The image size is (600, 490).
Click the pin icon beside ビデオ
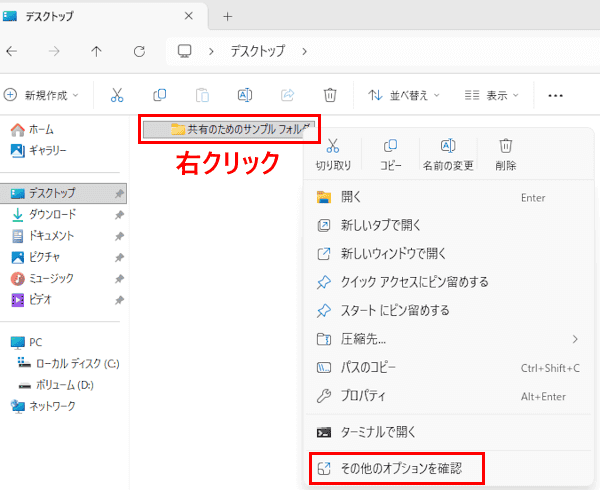pos(119,300)
